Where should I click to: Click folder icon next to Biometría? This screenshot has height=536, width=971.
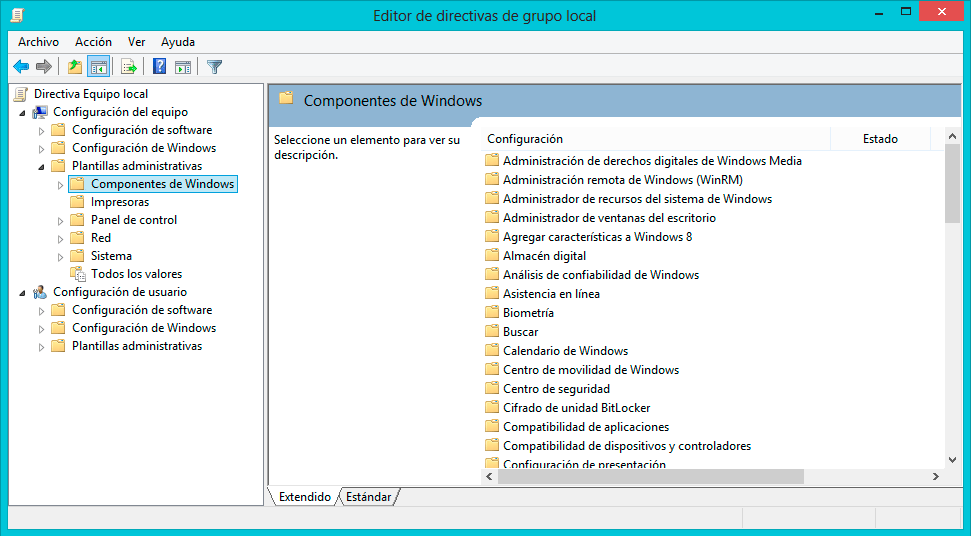pyautogui.click(x=492, y=313)
